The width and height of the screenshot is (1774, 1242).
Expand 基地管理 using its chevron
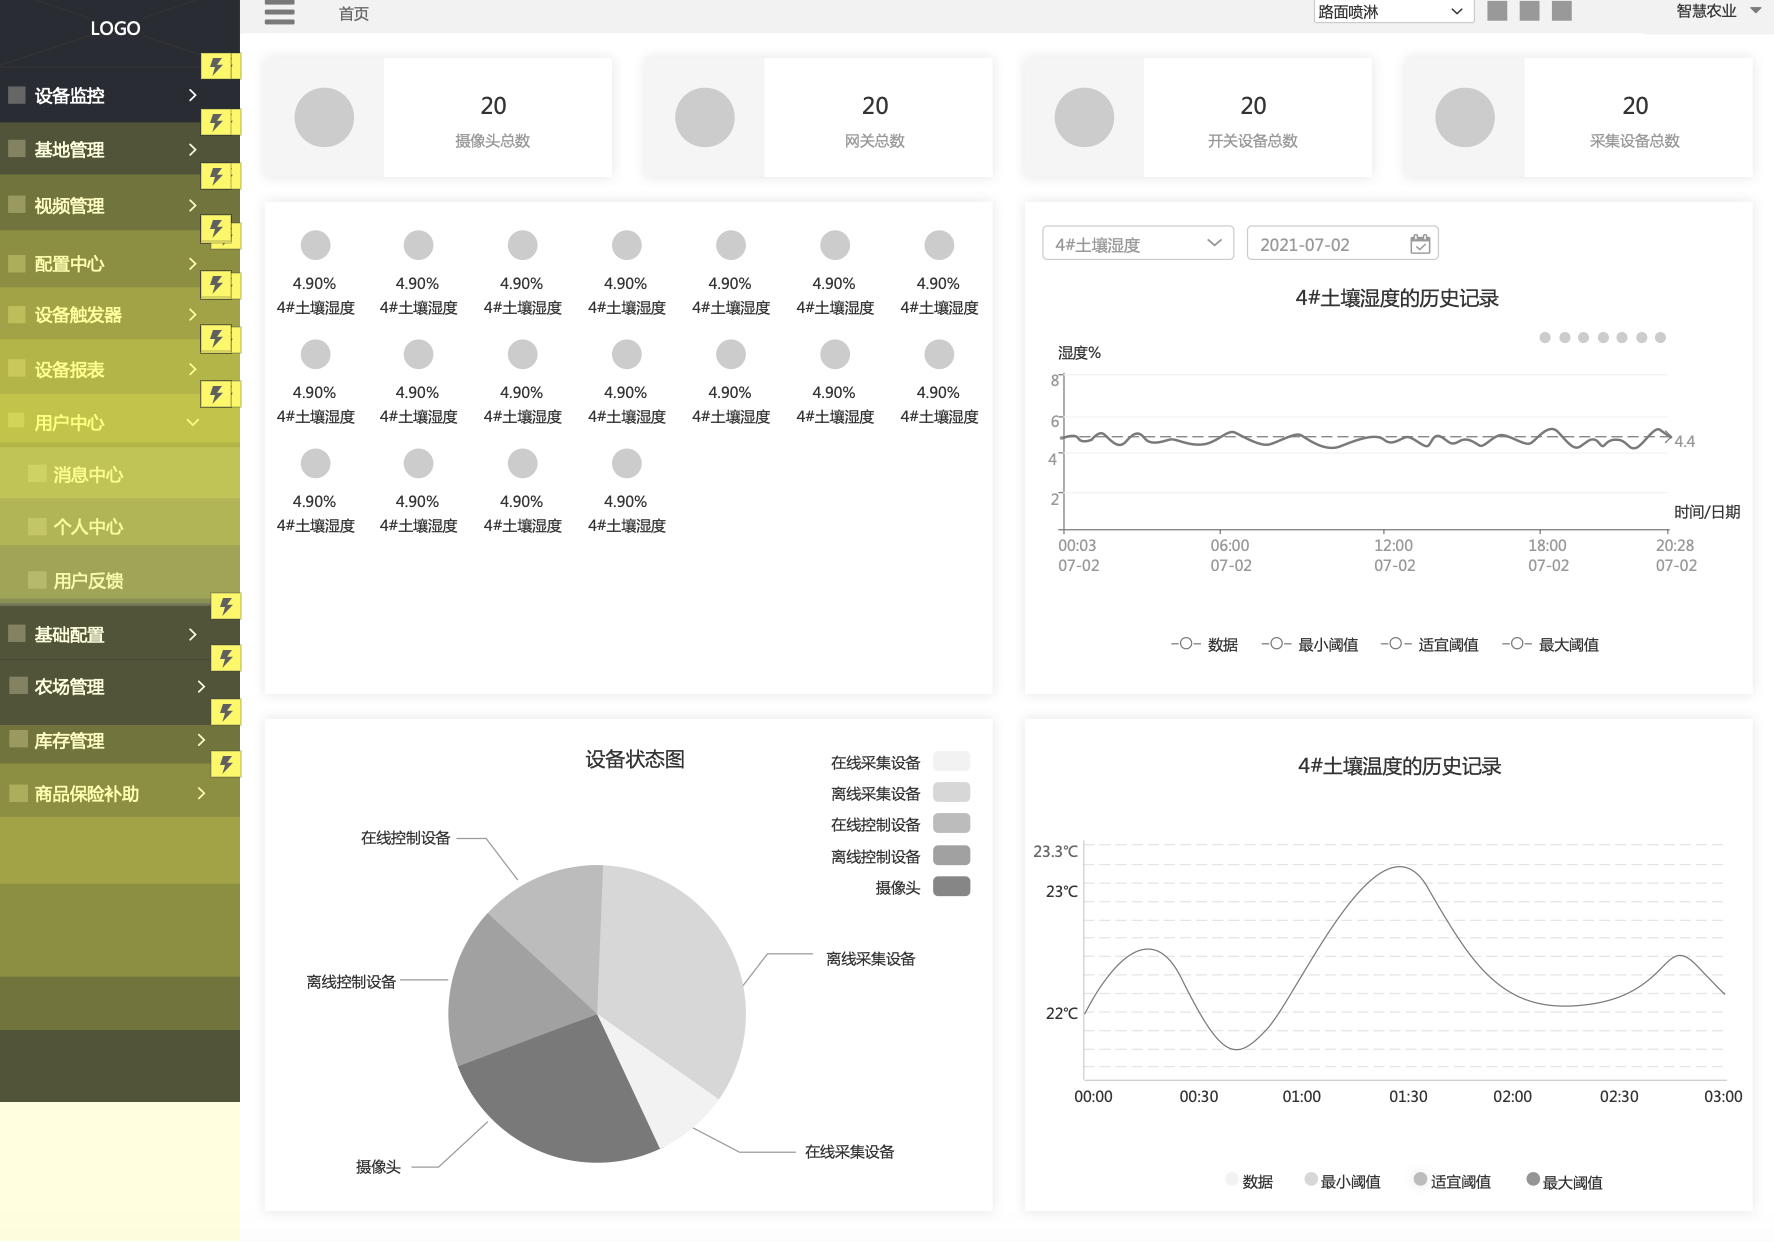click(x=193, y=149)
